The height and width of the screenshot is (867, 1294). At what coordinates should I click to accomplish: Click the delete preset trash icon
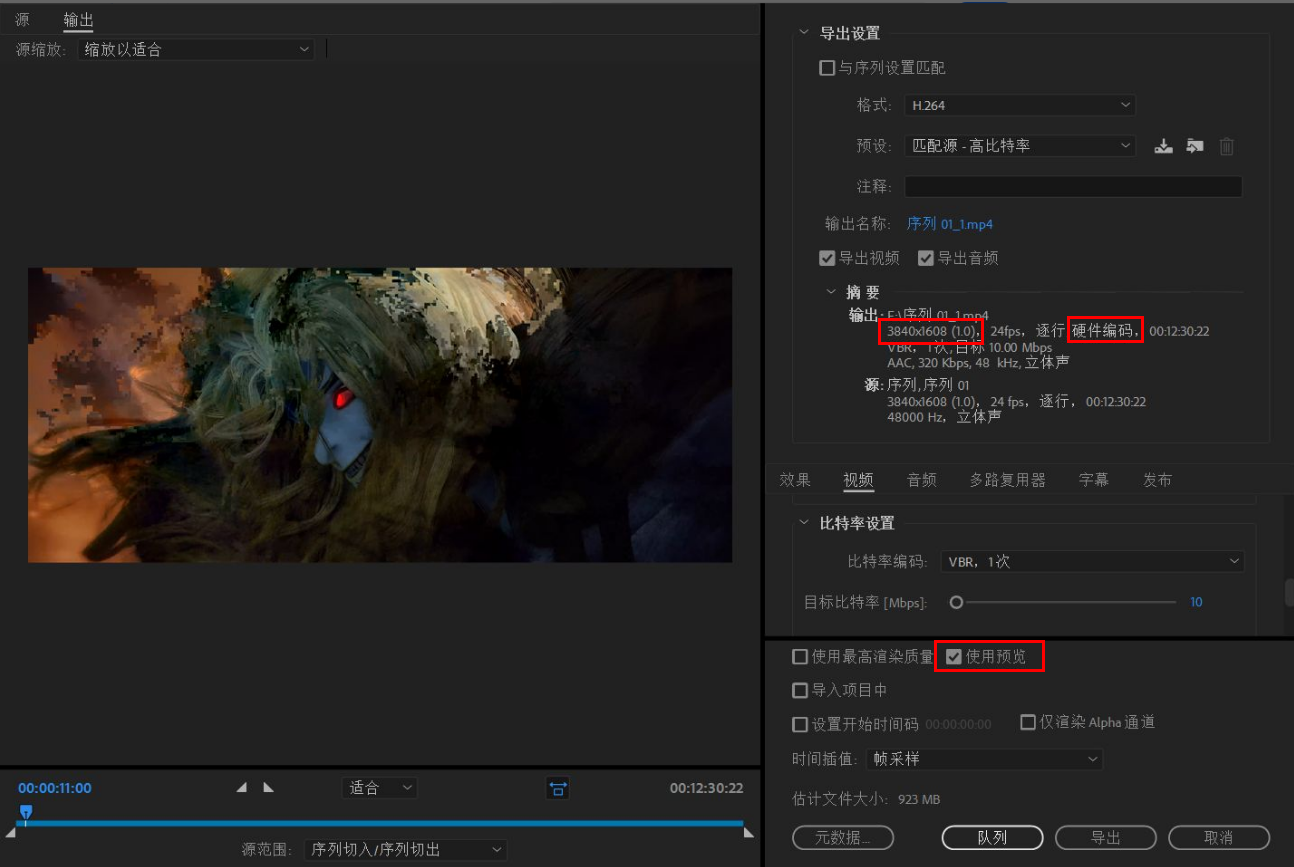click(x=1227, y=146)
